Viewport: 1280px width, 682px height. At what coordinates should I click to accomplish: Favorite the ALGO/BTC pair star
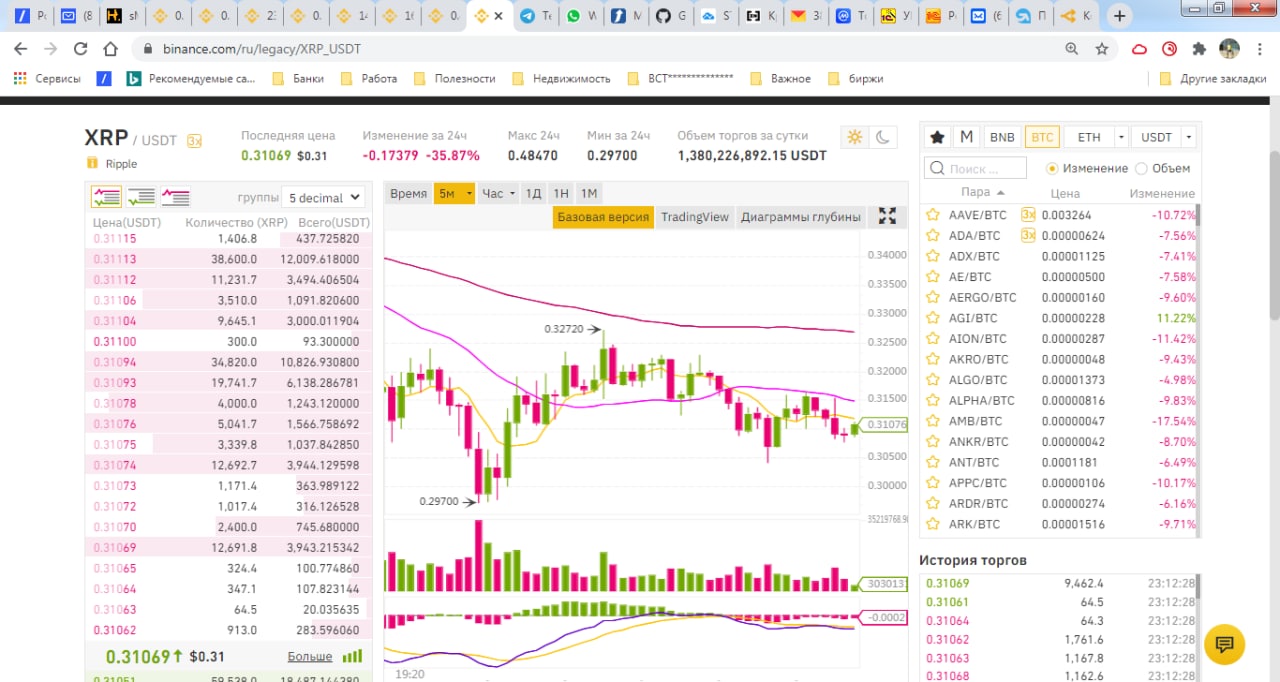pos(933,380)
